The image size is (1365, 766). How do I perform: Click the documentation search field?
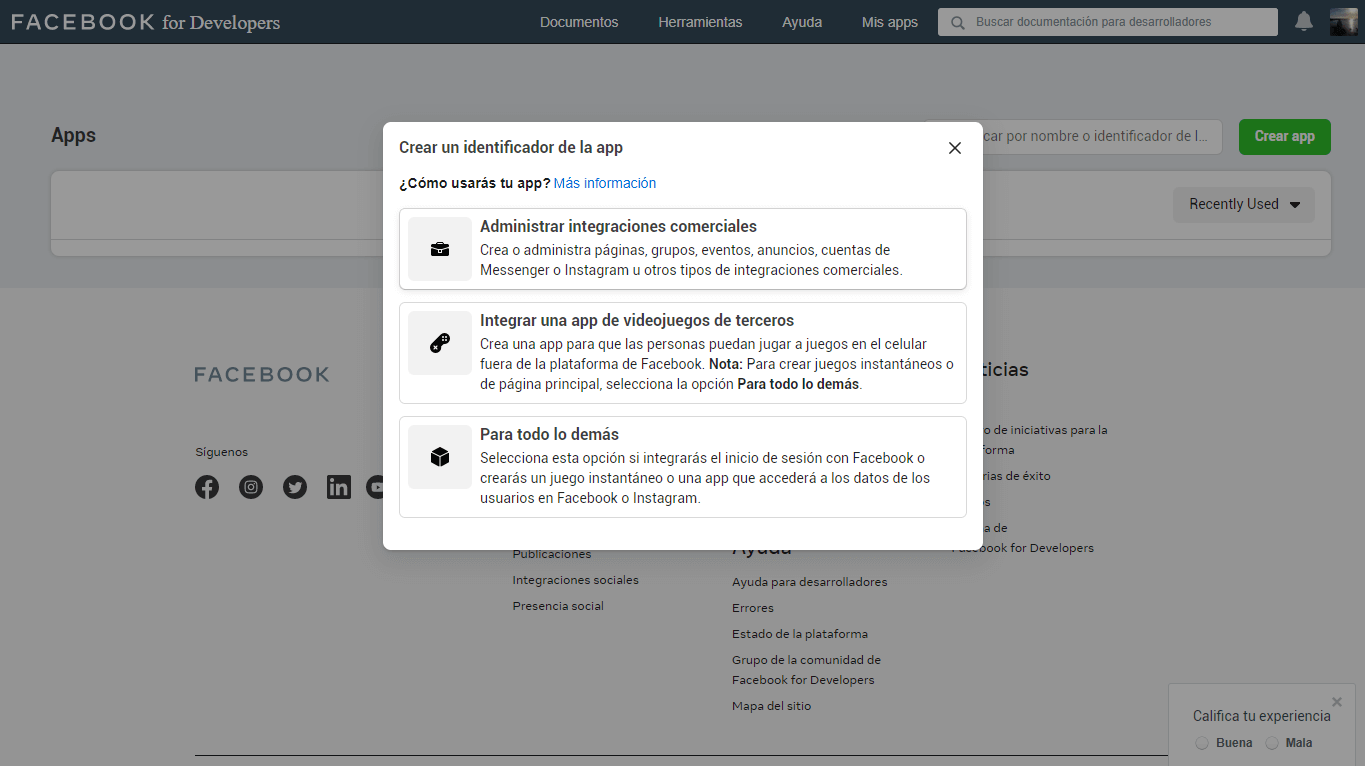(x=1108, y=22)
